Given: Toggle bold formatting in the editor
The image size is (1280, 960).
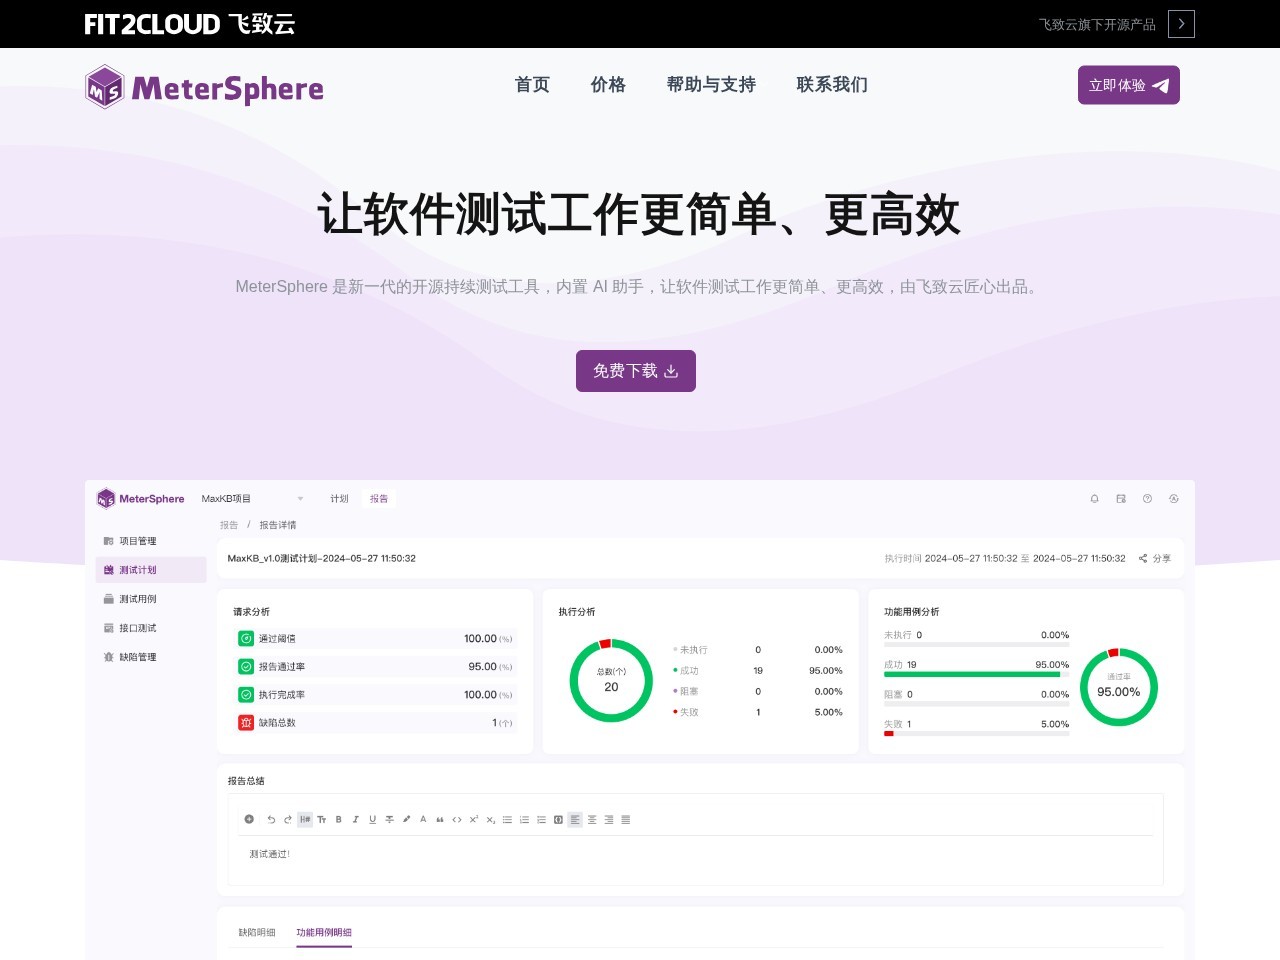Looking at the screenshot, I should [339, 819].
